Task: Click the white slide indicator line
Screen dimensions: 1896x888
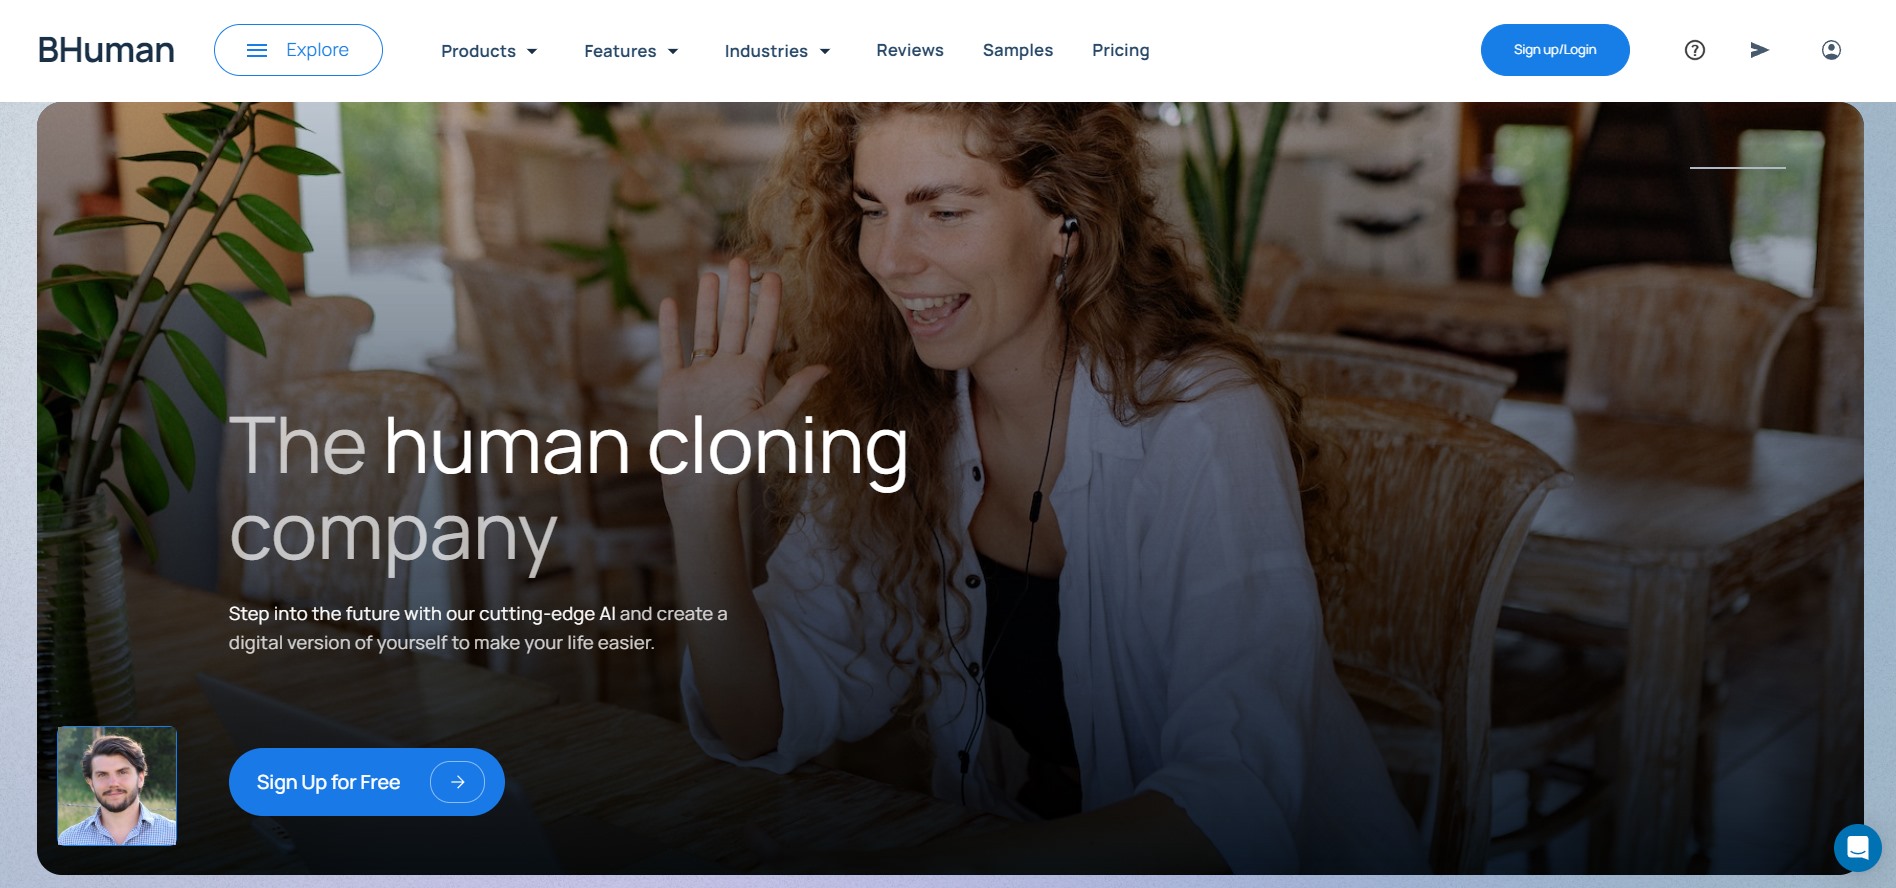Action: 1738,168
